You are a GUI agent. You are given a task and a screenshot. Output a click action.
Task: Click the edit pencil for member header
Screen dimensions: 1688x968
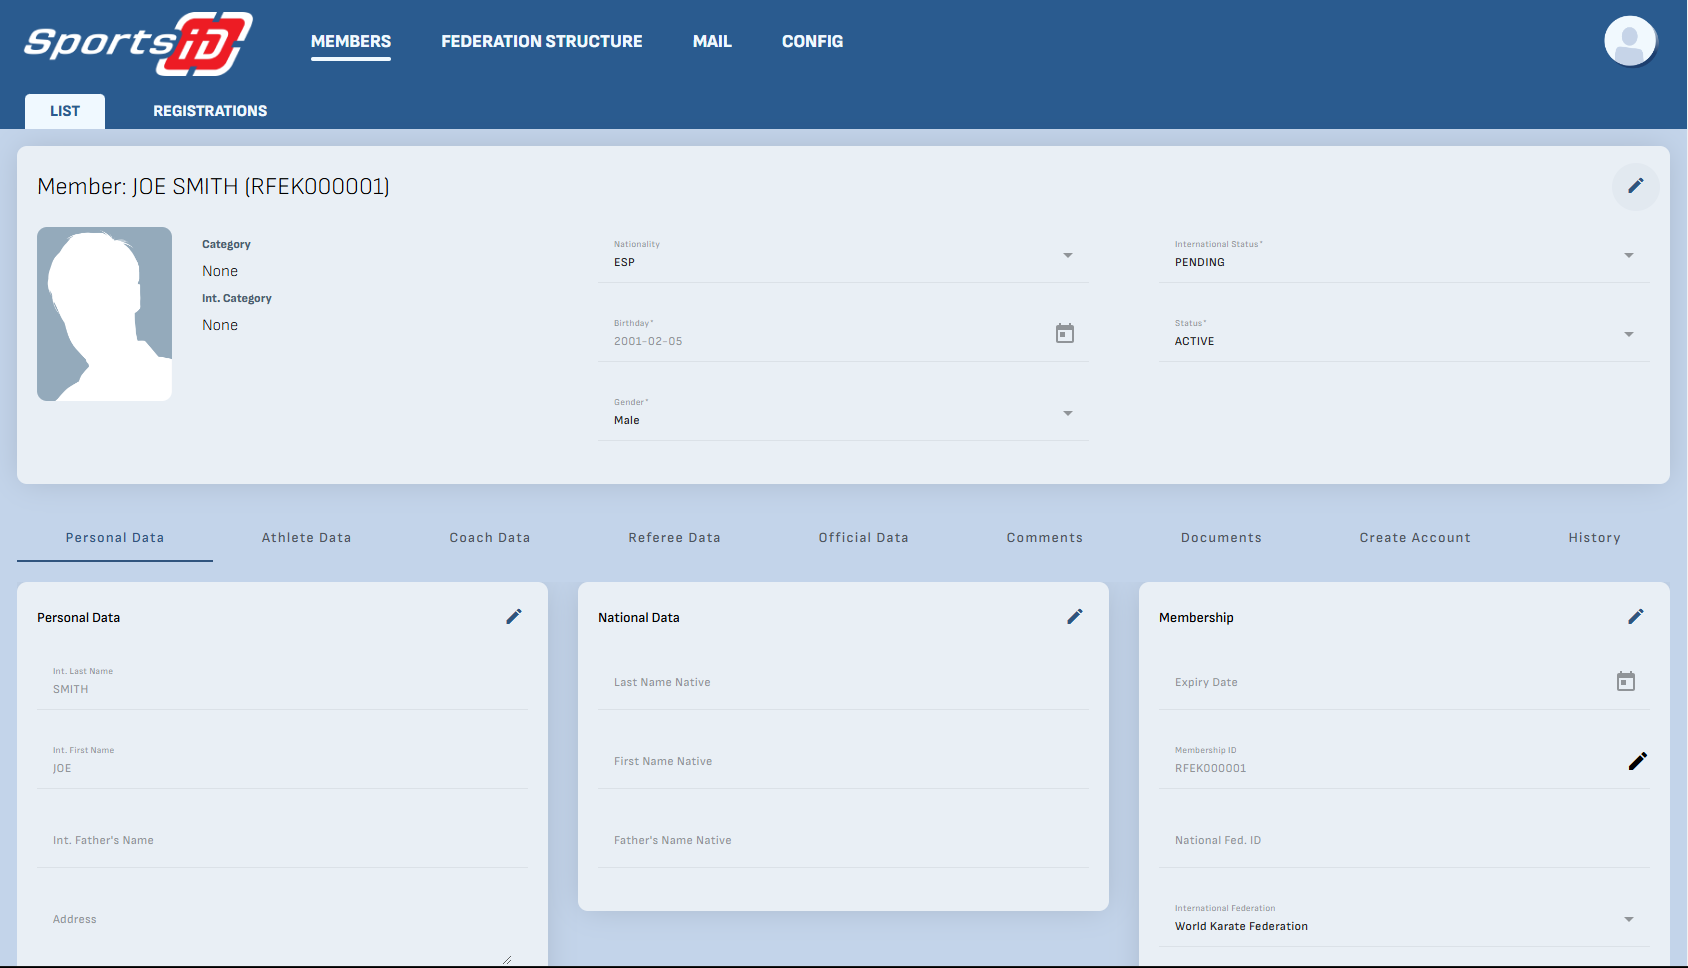pos(1635,186)
